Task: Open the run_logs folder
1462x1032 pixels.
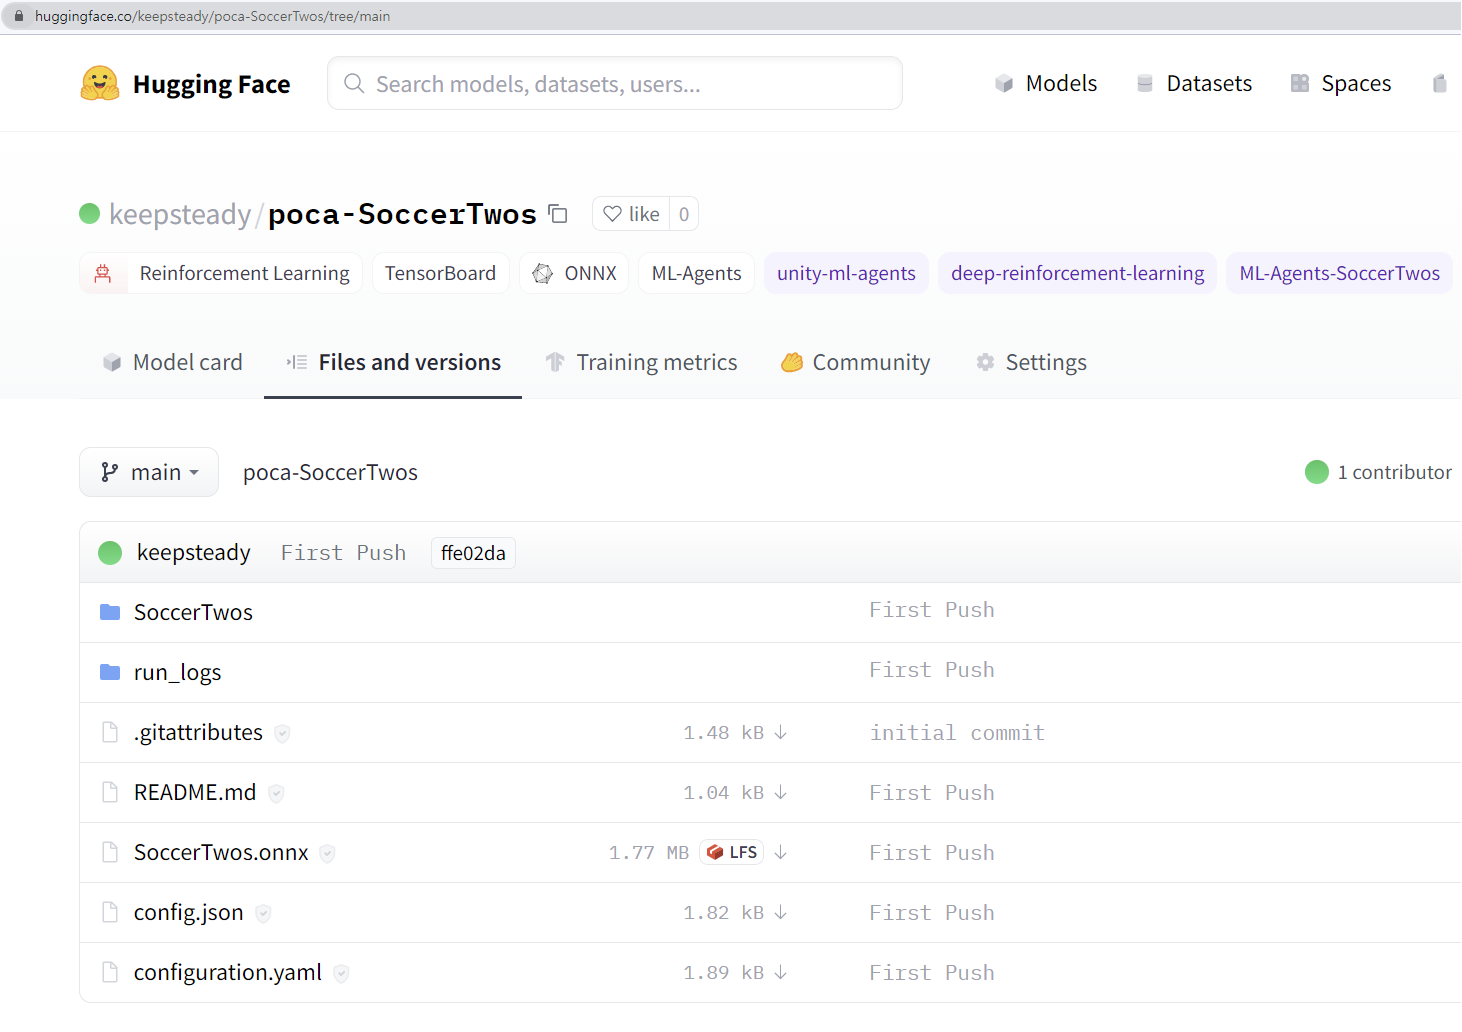Action: [x=177, y=672]
